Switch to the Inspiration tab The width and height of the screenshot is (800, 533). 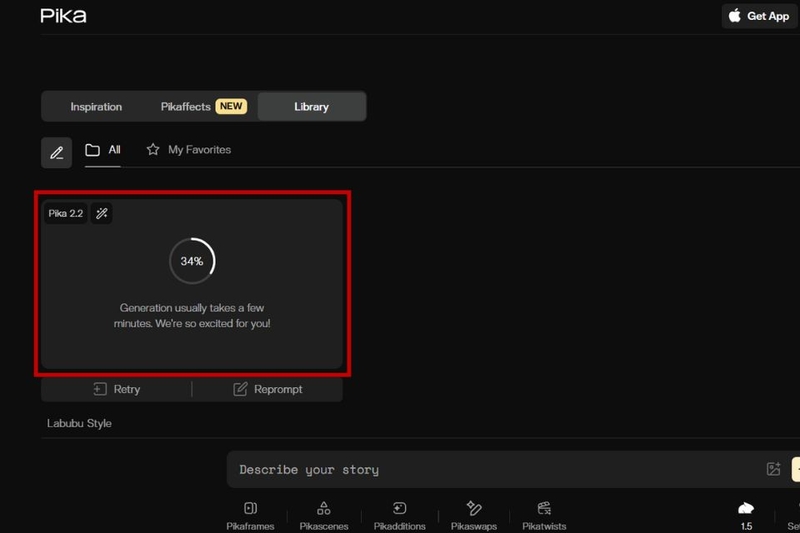[x=96, y=107]
